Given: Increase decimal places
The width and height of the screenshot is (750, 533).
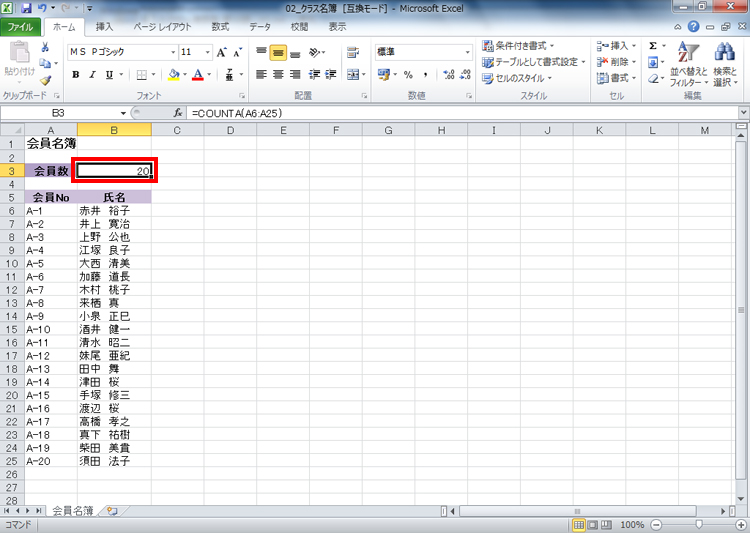Looking at the screenshot, I should (449, 75).
